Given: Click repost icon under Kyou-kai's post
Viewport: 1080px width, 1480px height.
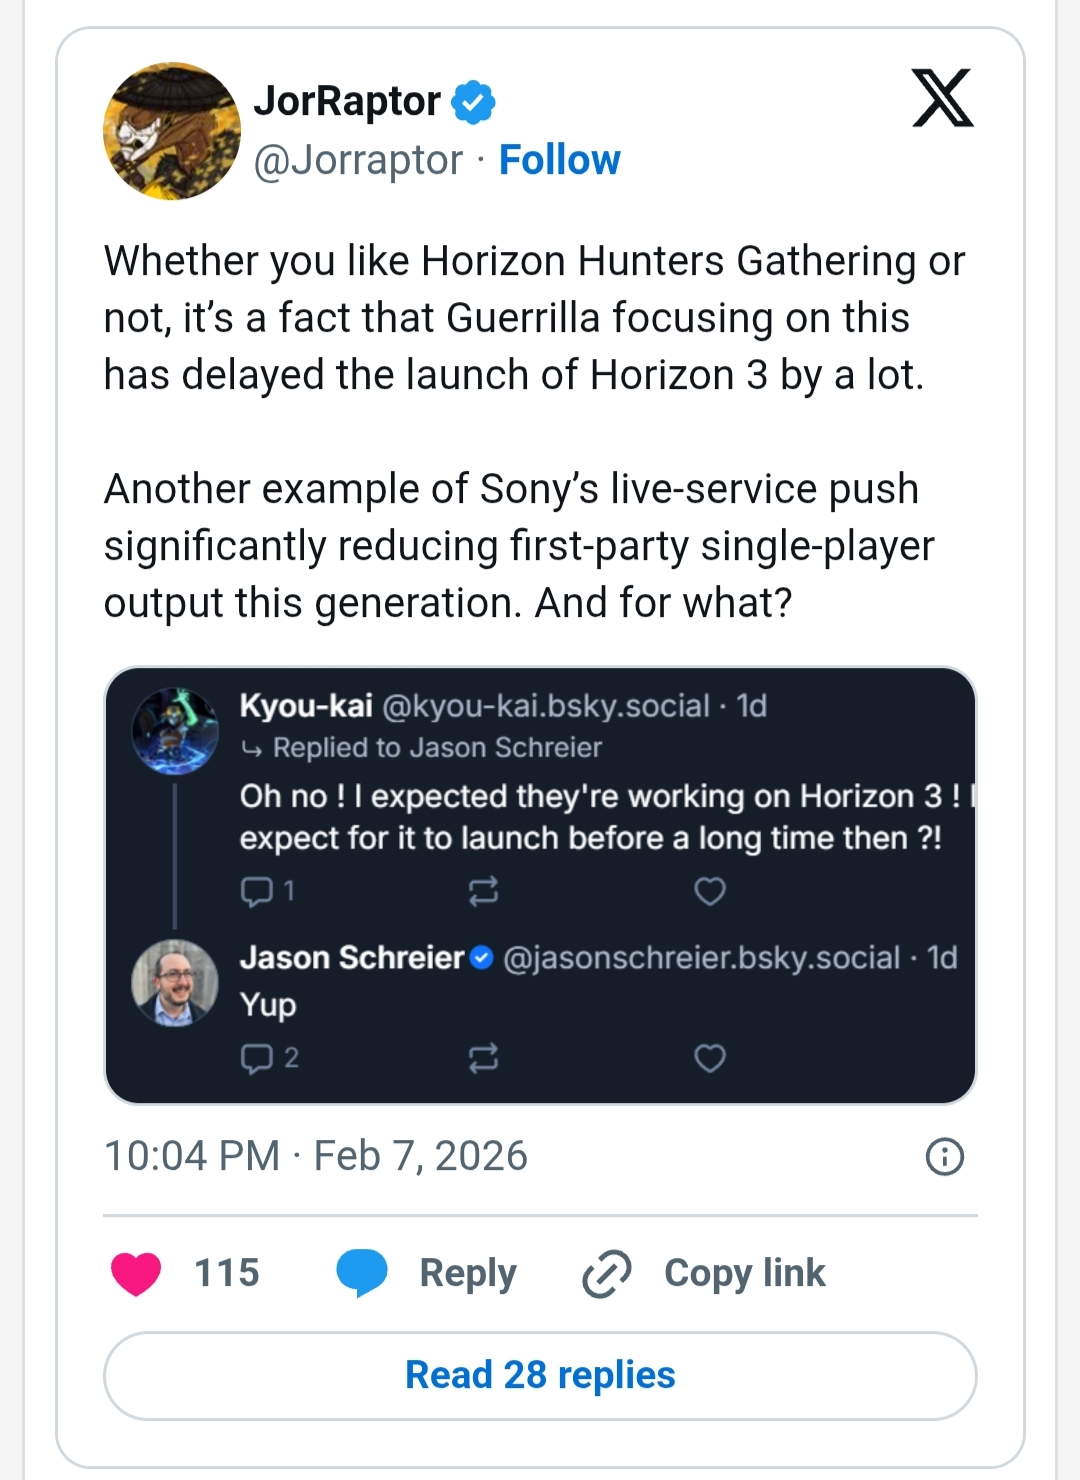Looking at the screenshot, I should click(x=484, y=891).
